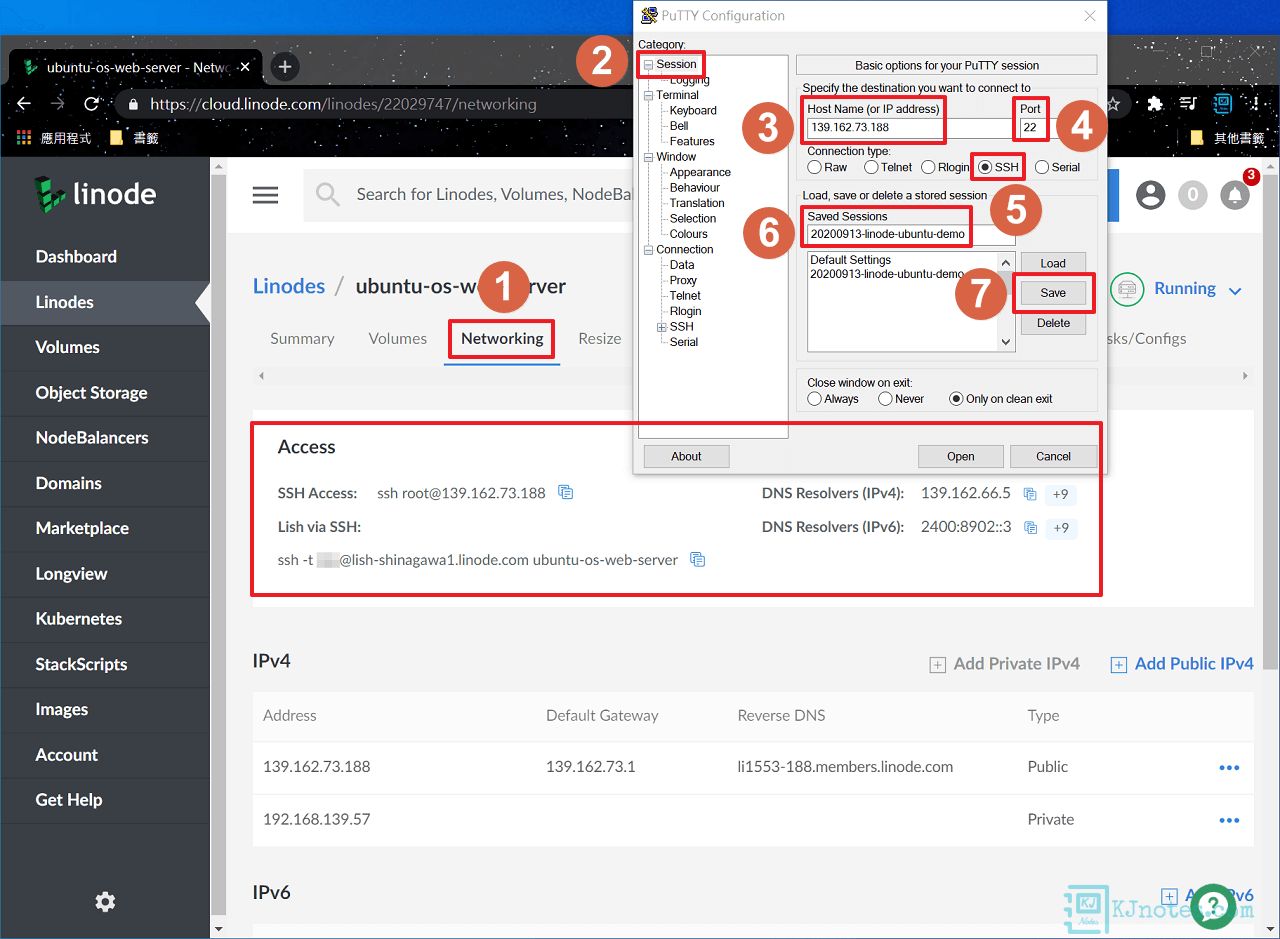Viewport: 1280px width, 939px height.
Task: Click the help question mark bubble
Action: (1213, 906)
